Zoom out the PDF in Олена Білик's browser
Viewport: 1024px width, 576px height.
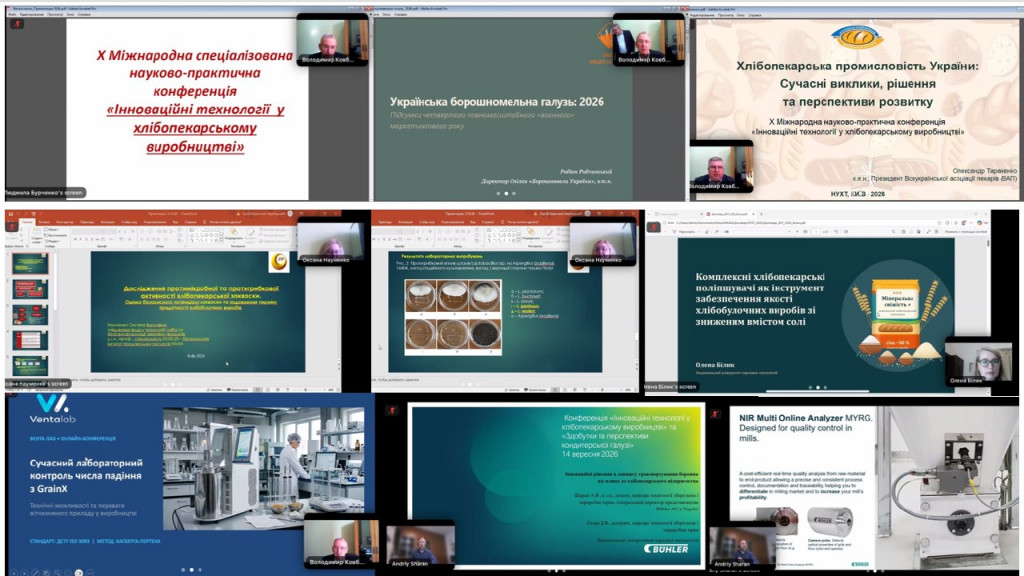pyautogui.click(x=788, y=232)
